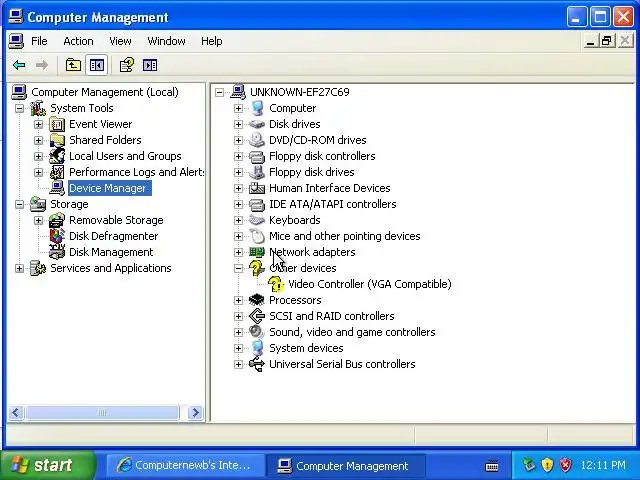Screen dimensions: 640x480
Task: Toggle the Show/Hide Console Tree icon
Action: tap(97, 65)
